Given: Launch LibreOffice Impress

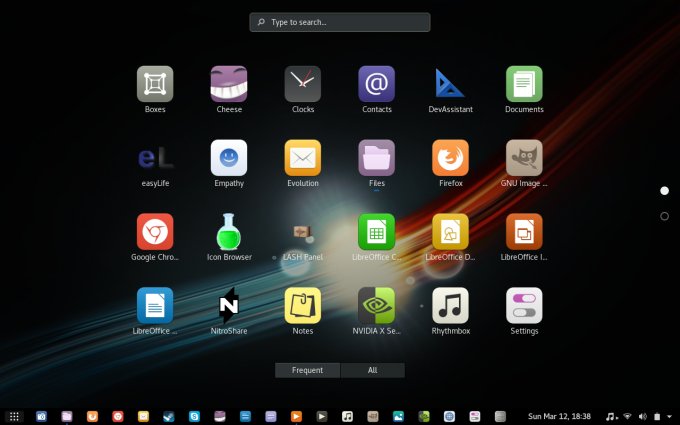Looking at the screenshot, I should coord(524,232).
